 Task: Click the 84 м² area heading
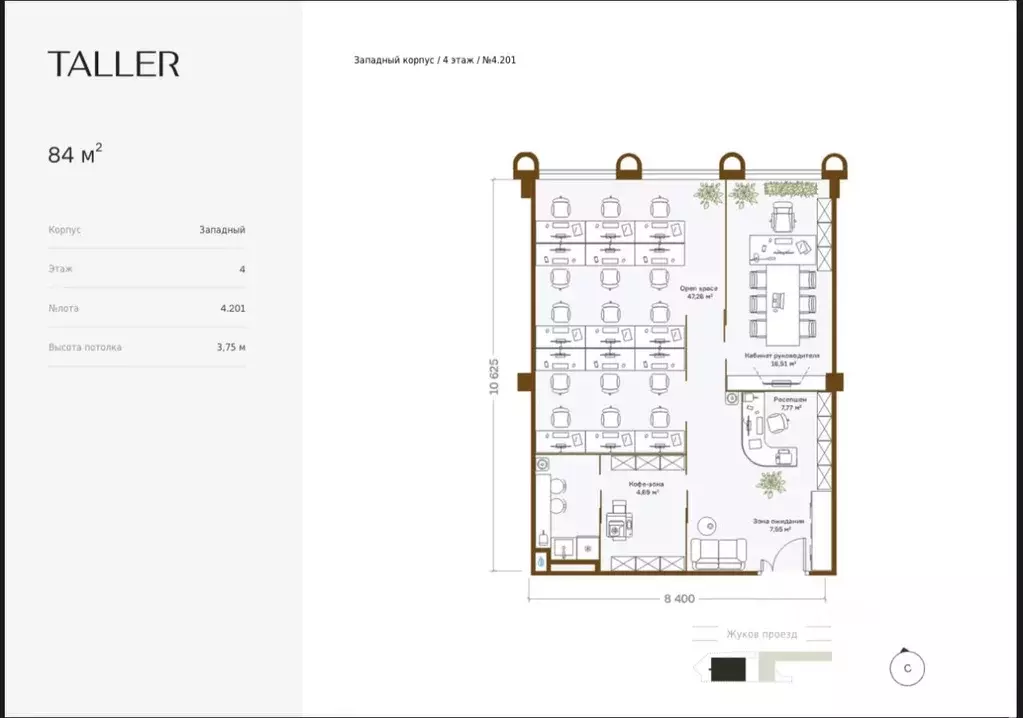pyautogui.click(x=75, y=155)
